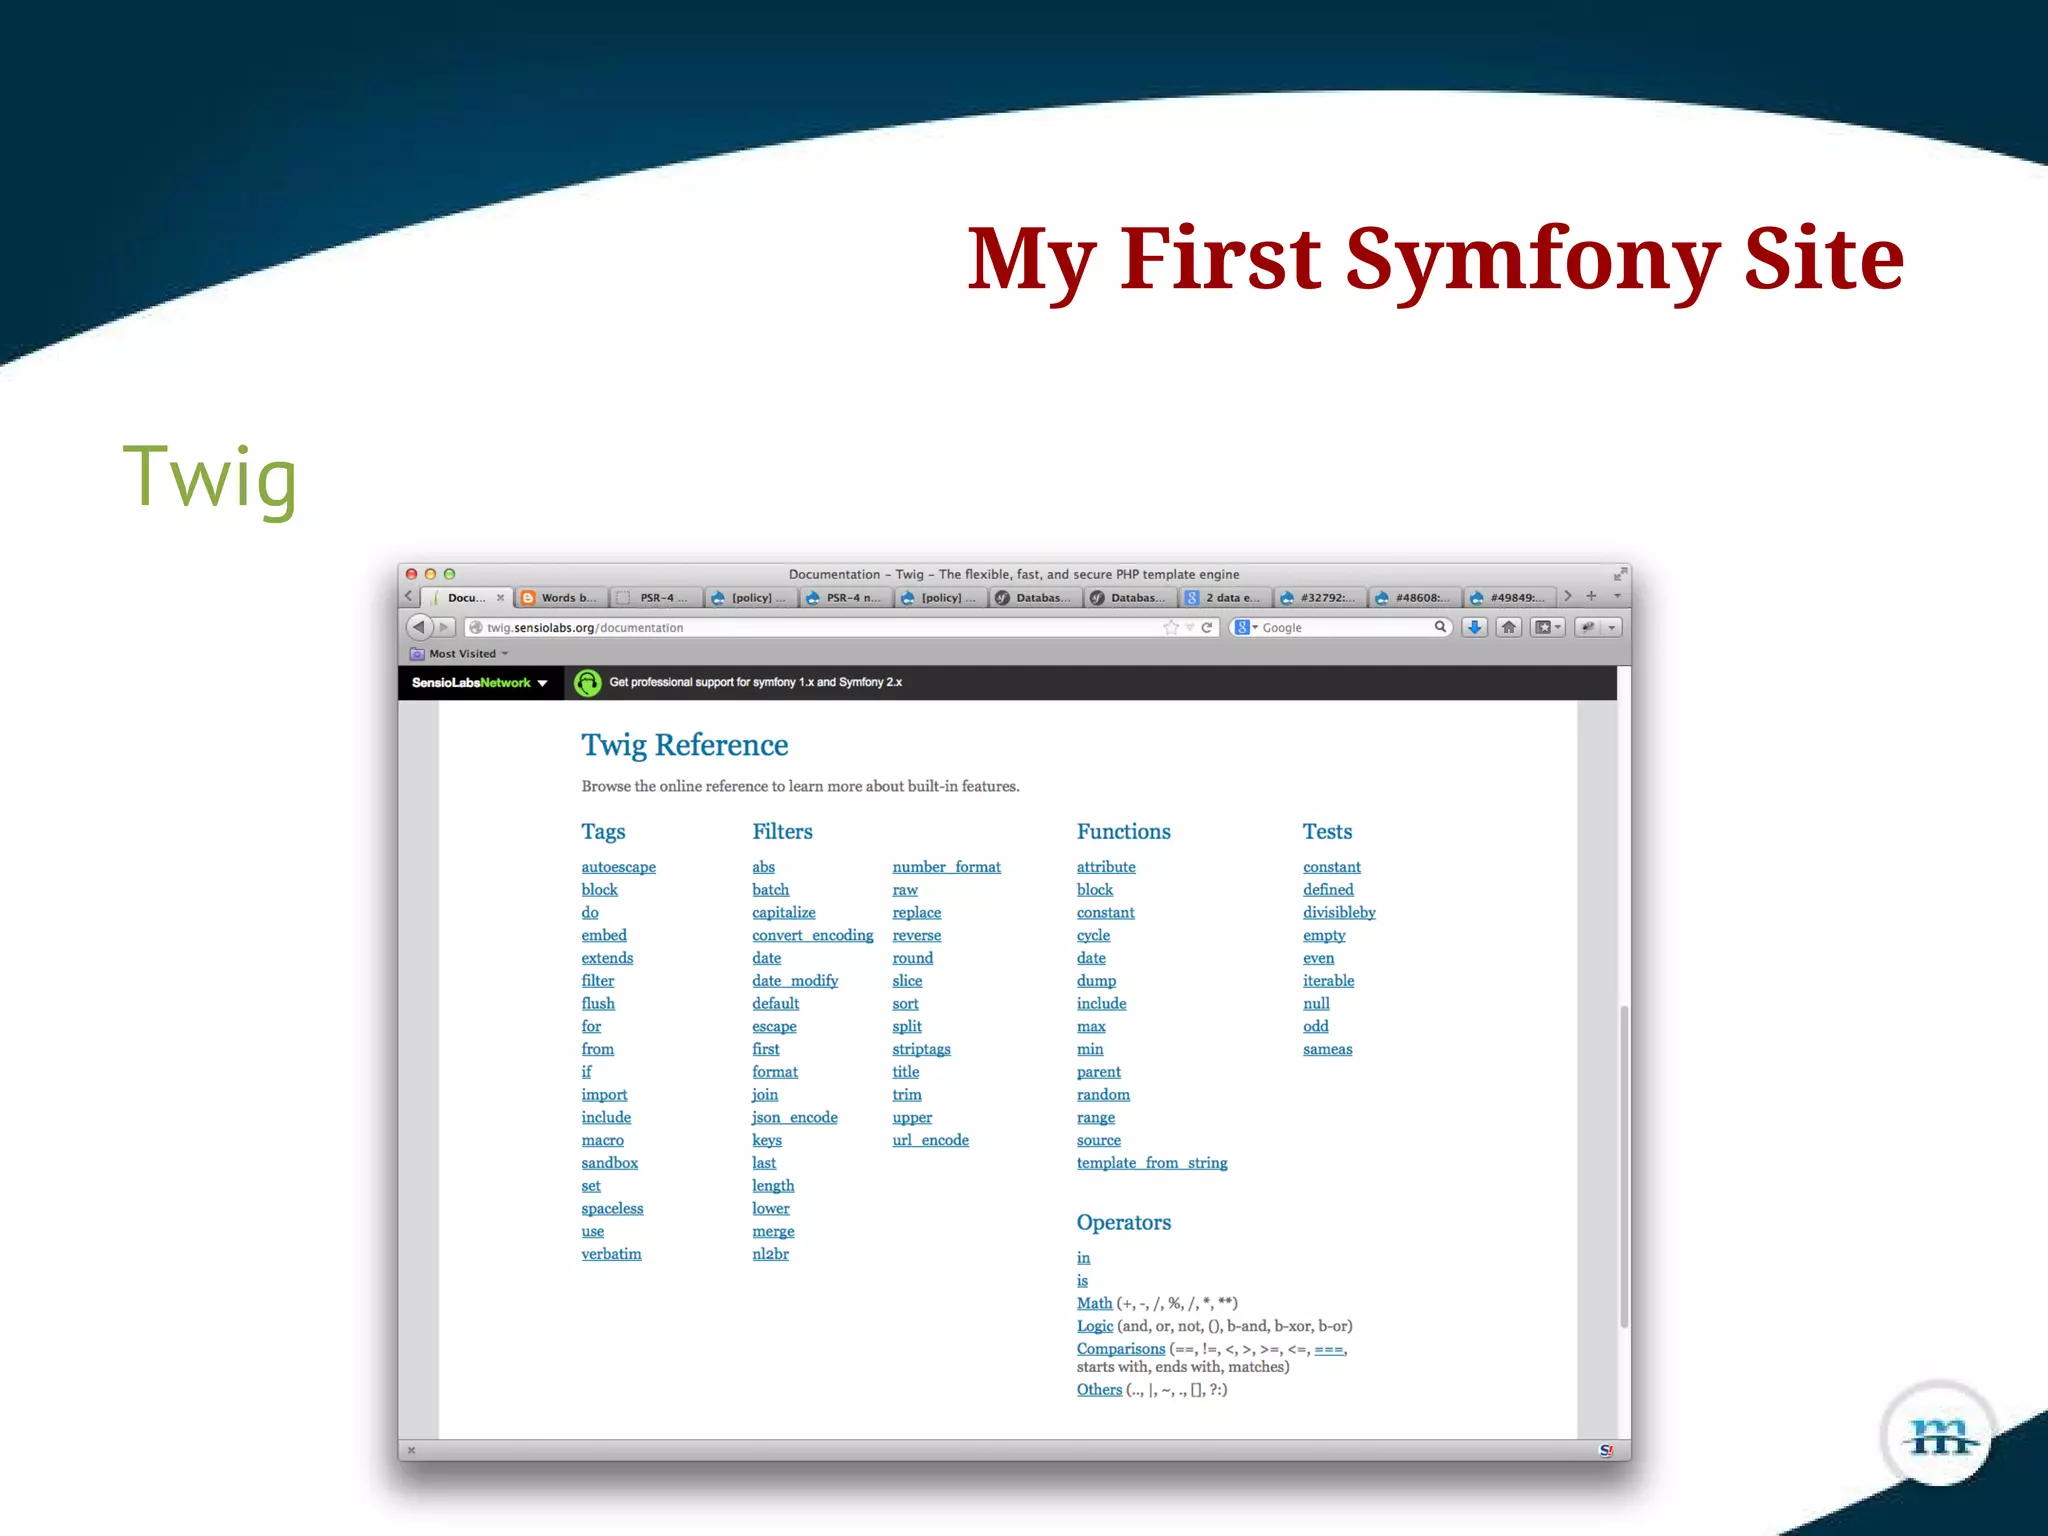
Task: Open the spaceless tag link
Action: (x=612, y=1209)
